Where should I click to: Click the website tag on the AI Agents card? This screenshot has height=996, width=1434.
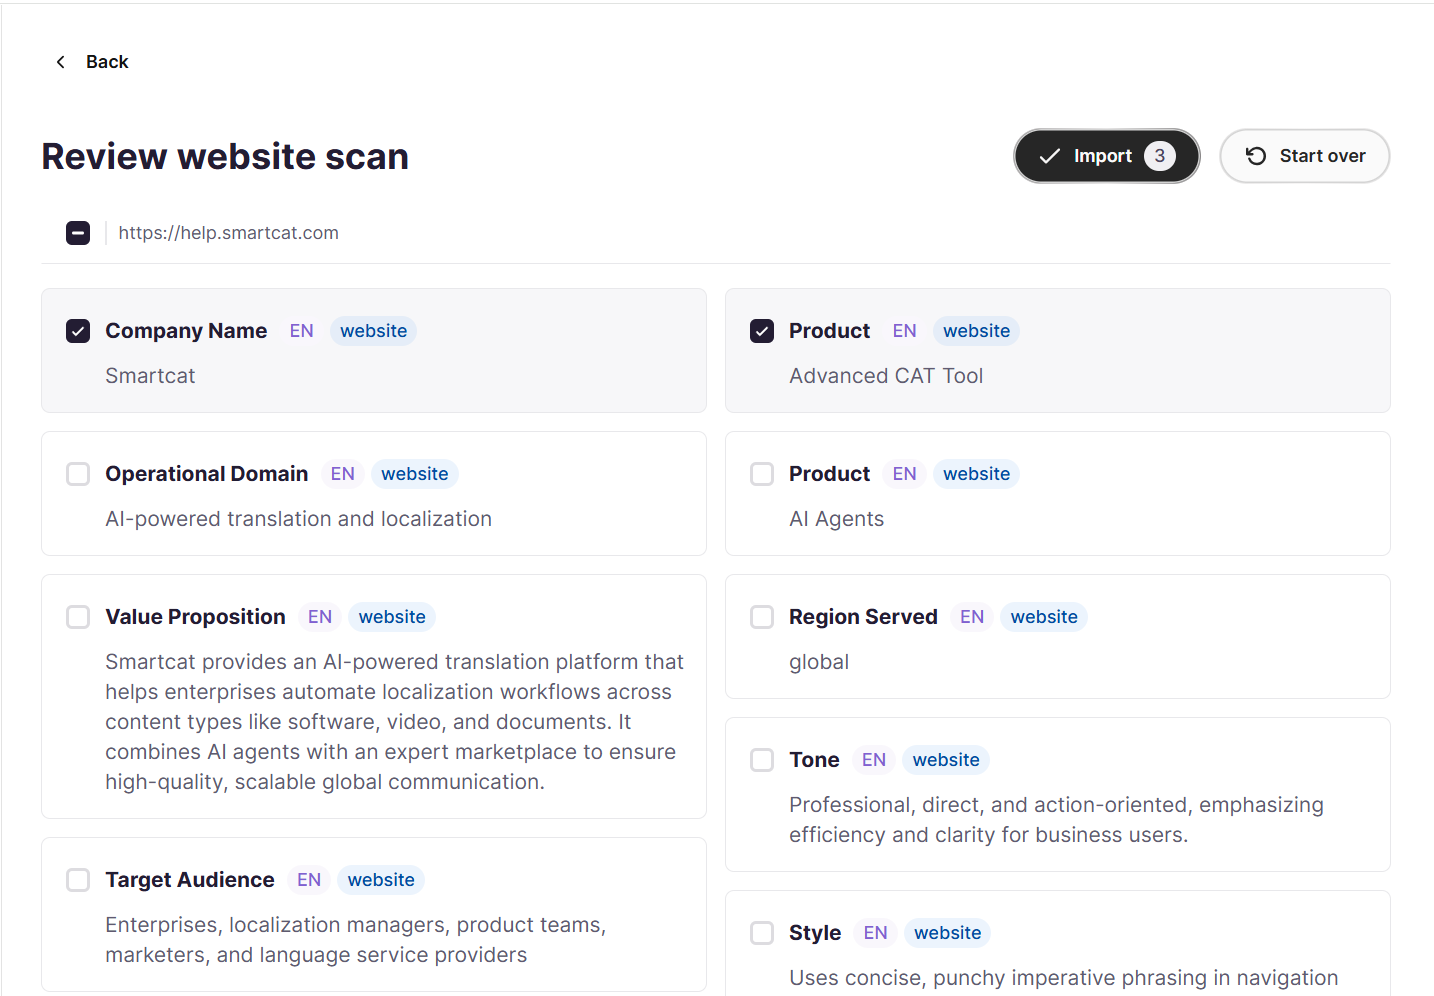pyautogui.click(x=976, y=474)
